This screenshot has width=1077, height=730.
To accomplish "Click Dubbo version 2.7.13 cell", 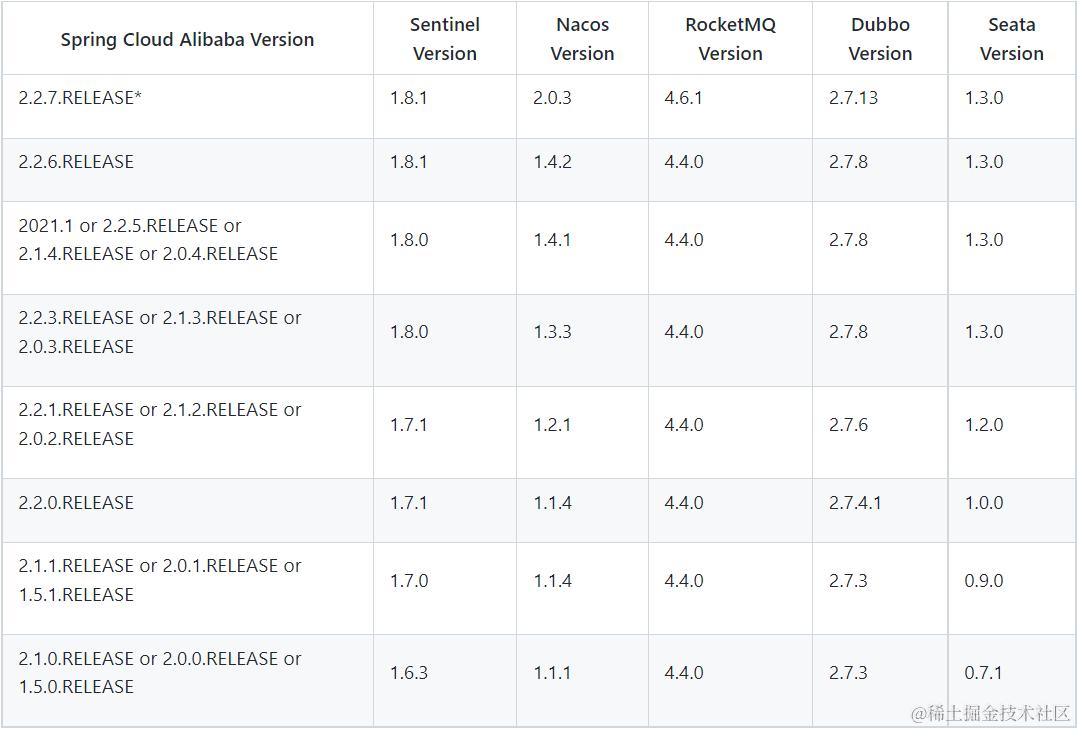I will coord(853,98).
